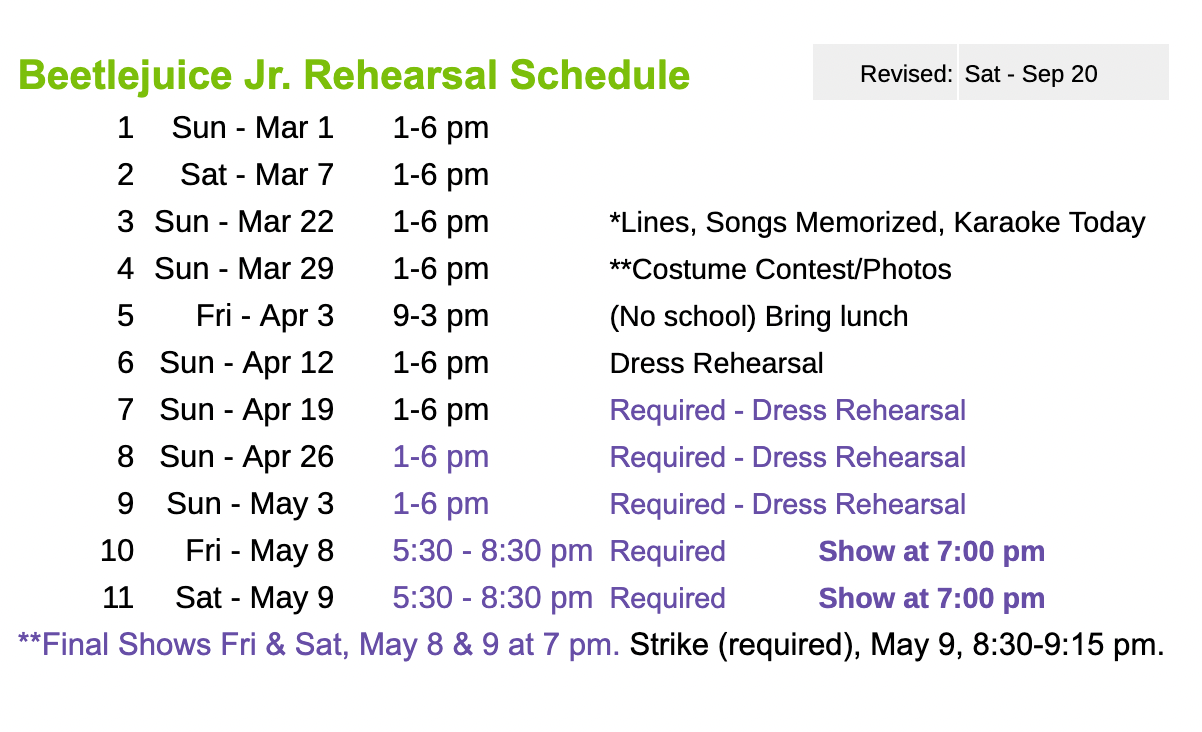Select the Sun - Apr 26 date cell

[246, 457]
